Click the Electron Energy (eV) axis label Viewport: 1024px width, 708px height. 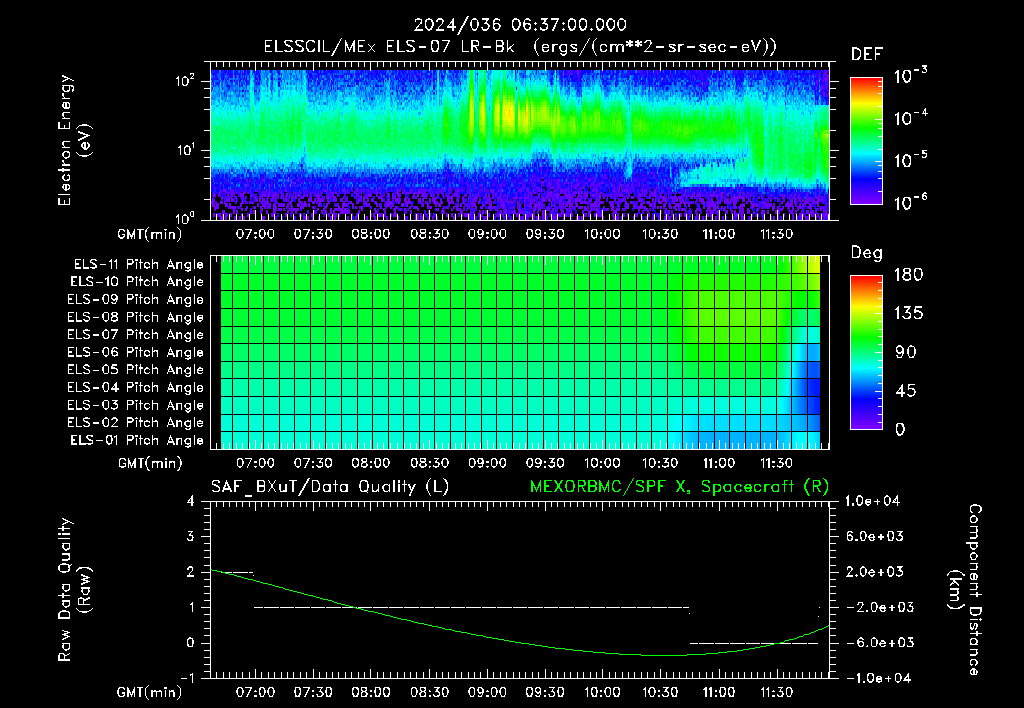(x=74, y=140)
